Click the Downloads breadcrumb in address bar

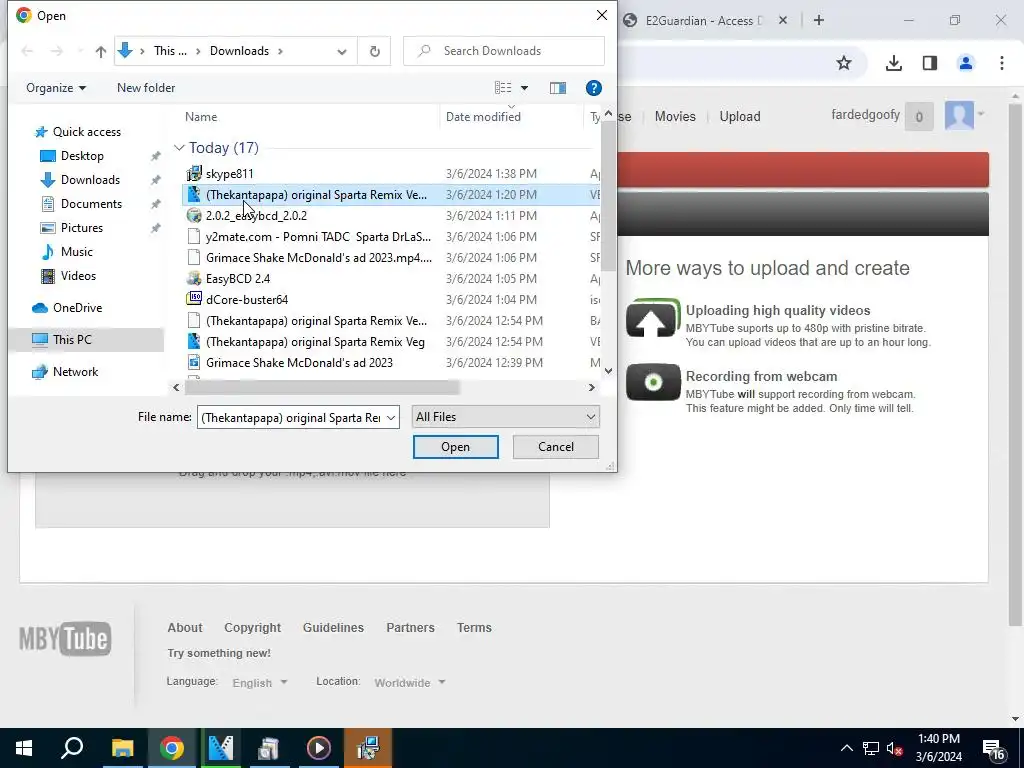(239, 51)
